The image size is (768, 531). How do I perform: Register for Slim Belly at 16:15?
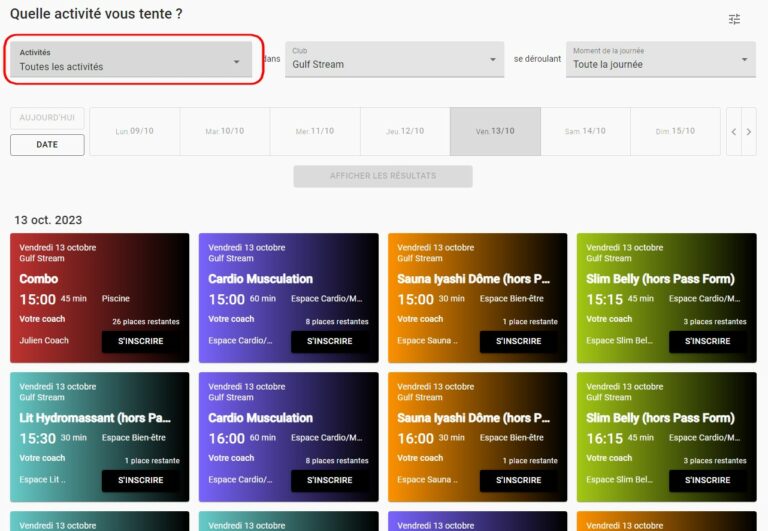coord(708,480)
